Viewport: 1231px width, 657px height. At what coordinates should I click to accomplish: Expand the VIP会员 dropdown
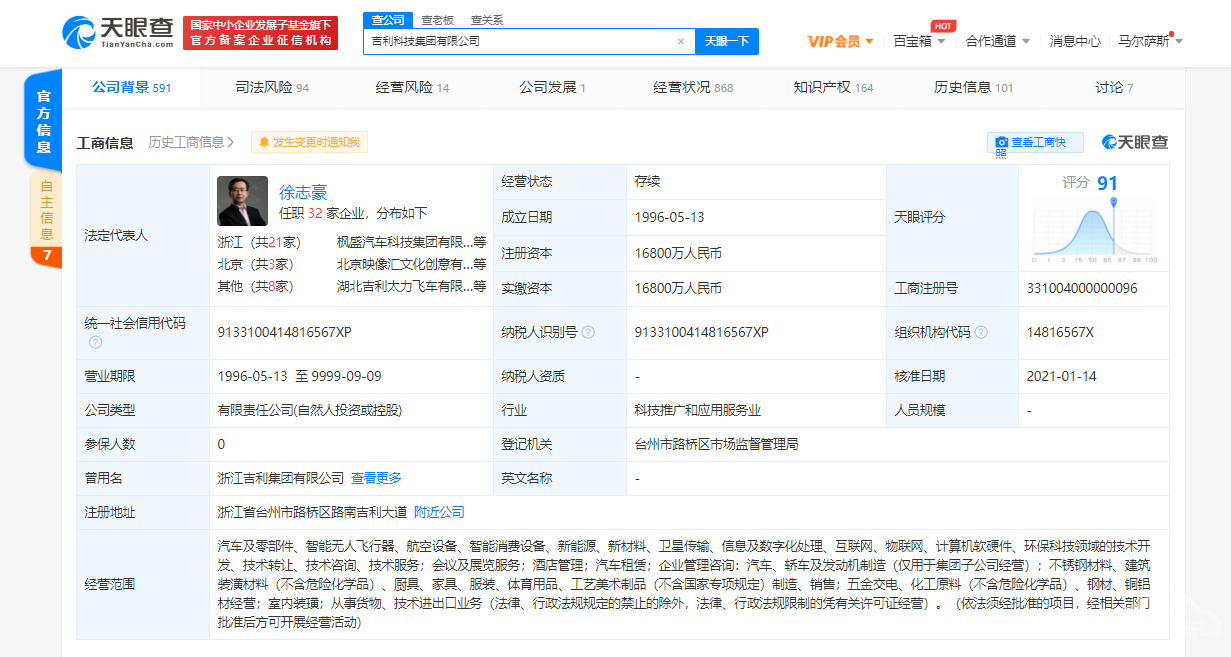840,41
